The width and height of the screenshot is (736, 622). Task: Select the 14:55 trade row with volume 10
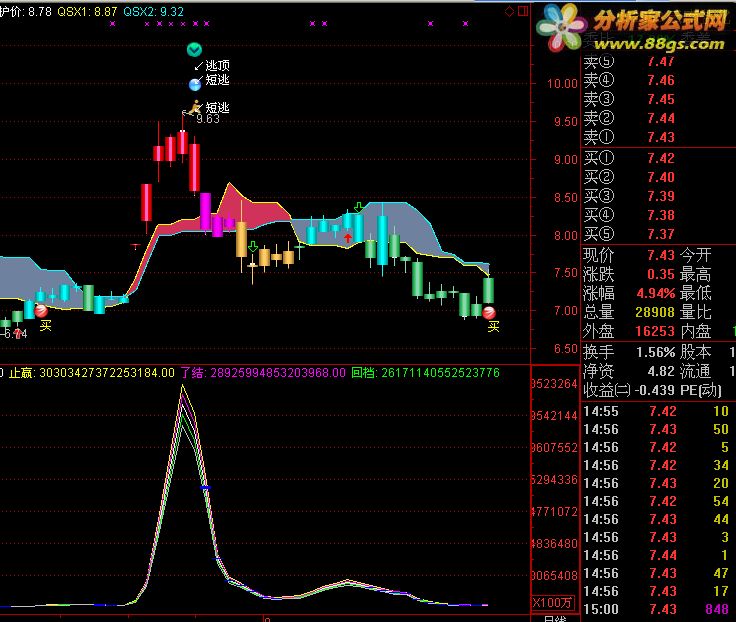[657, 411]
